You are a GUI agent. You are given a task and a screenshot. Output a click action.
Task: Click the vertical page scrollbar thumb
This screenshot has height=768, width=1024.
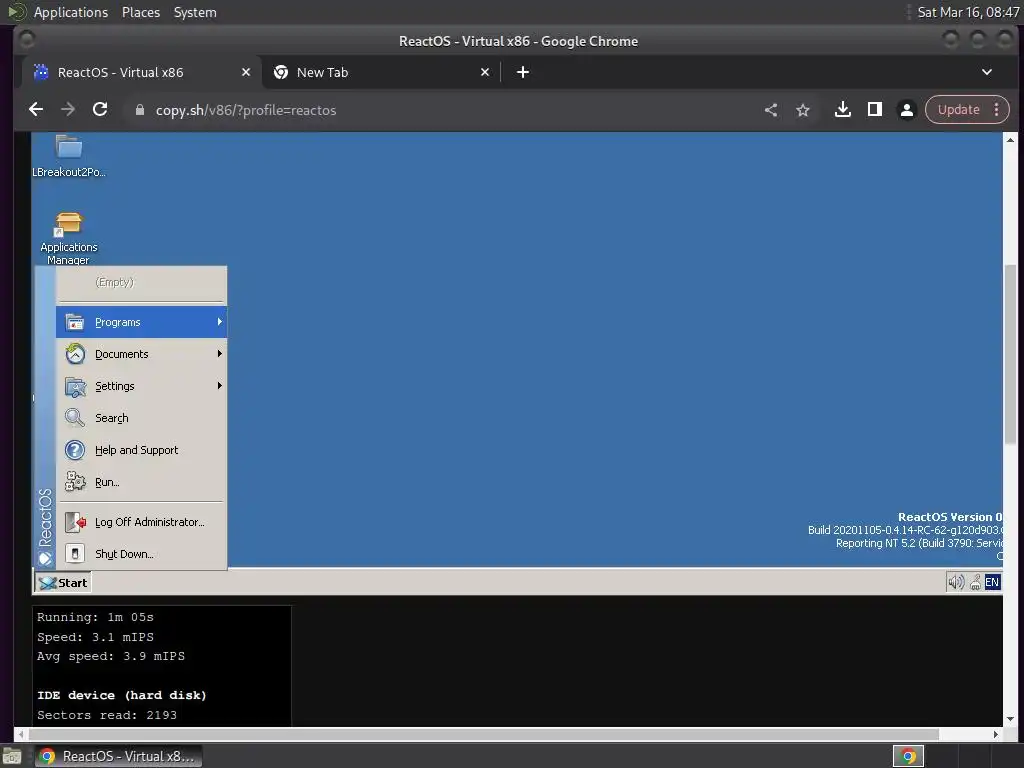1010,354
